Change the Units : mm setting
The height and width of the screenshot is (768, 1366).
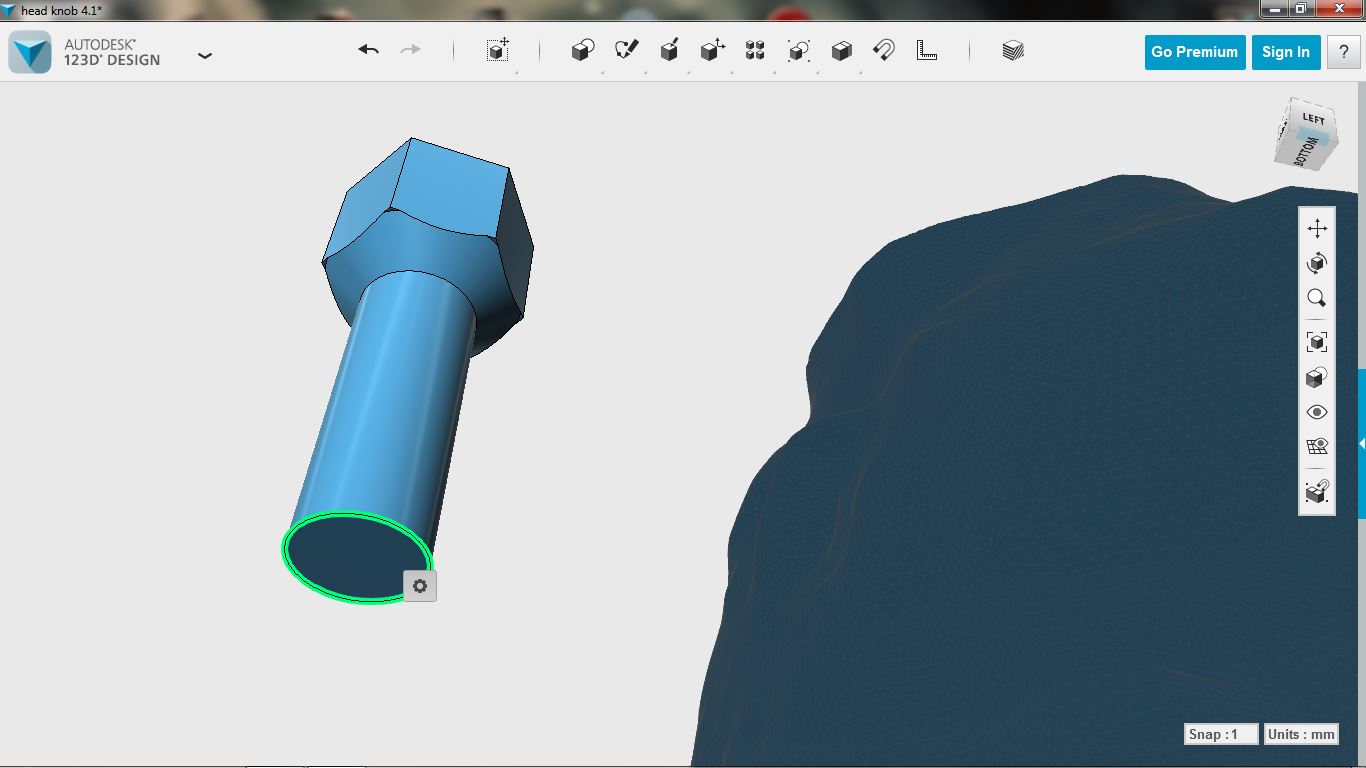1301,734
